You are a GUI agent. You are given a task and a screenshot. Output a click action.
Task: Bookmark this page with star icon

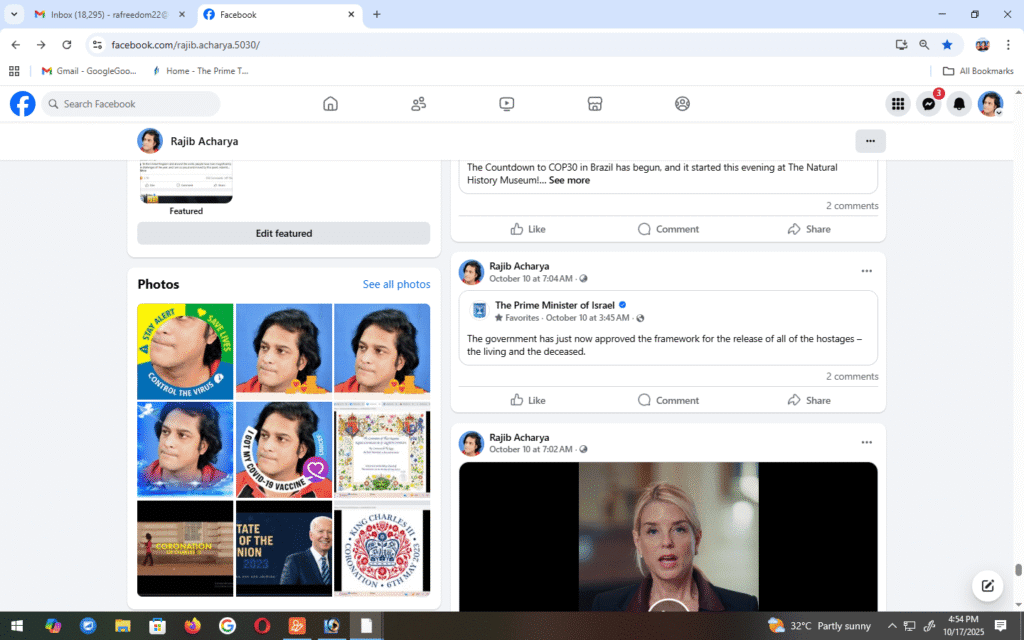click(947, 45)
